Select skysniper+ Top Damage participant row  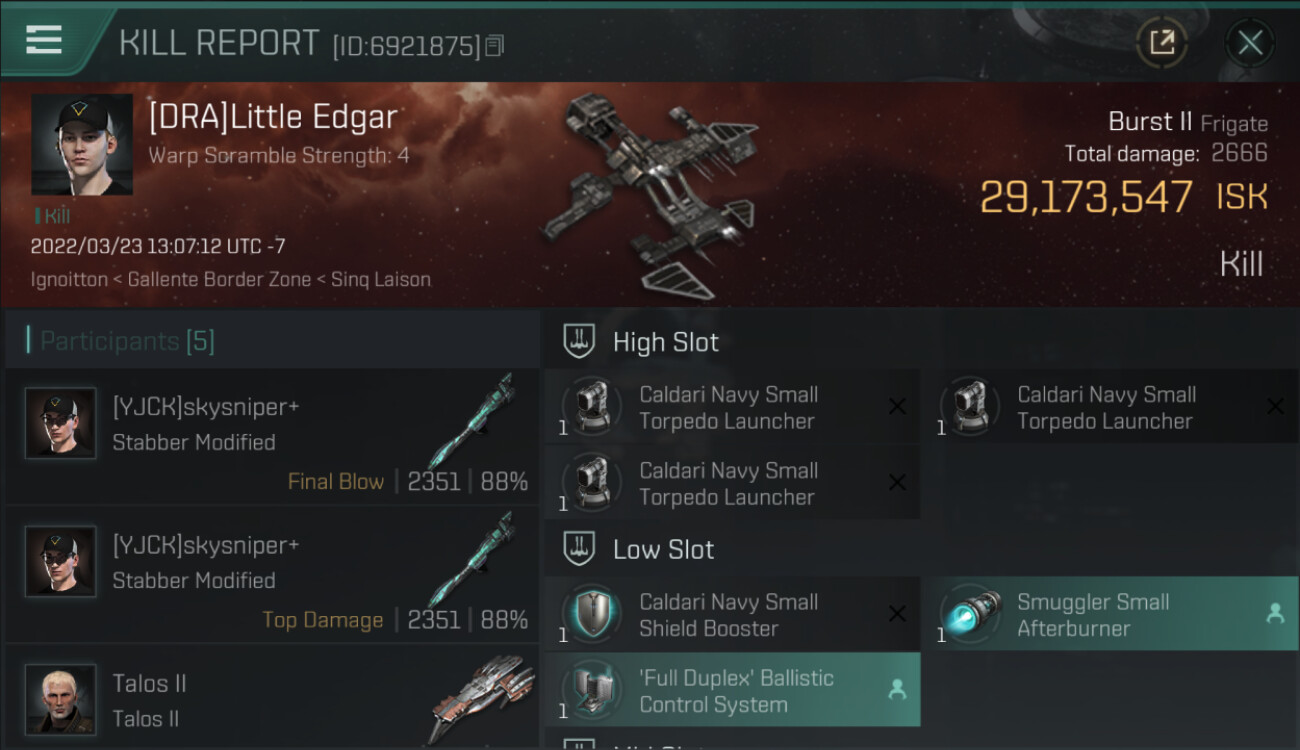(x=272, y=575)
